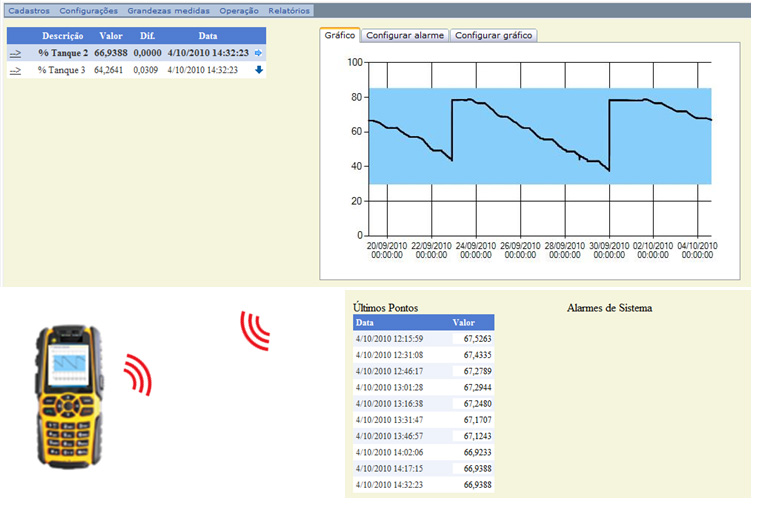757x508 pixels.
Task: Click the Data header in Últimos Pontos table
Action: [366, 323]
